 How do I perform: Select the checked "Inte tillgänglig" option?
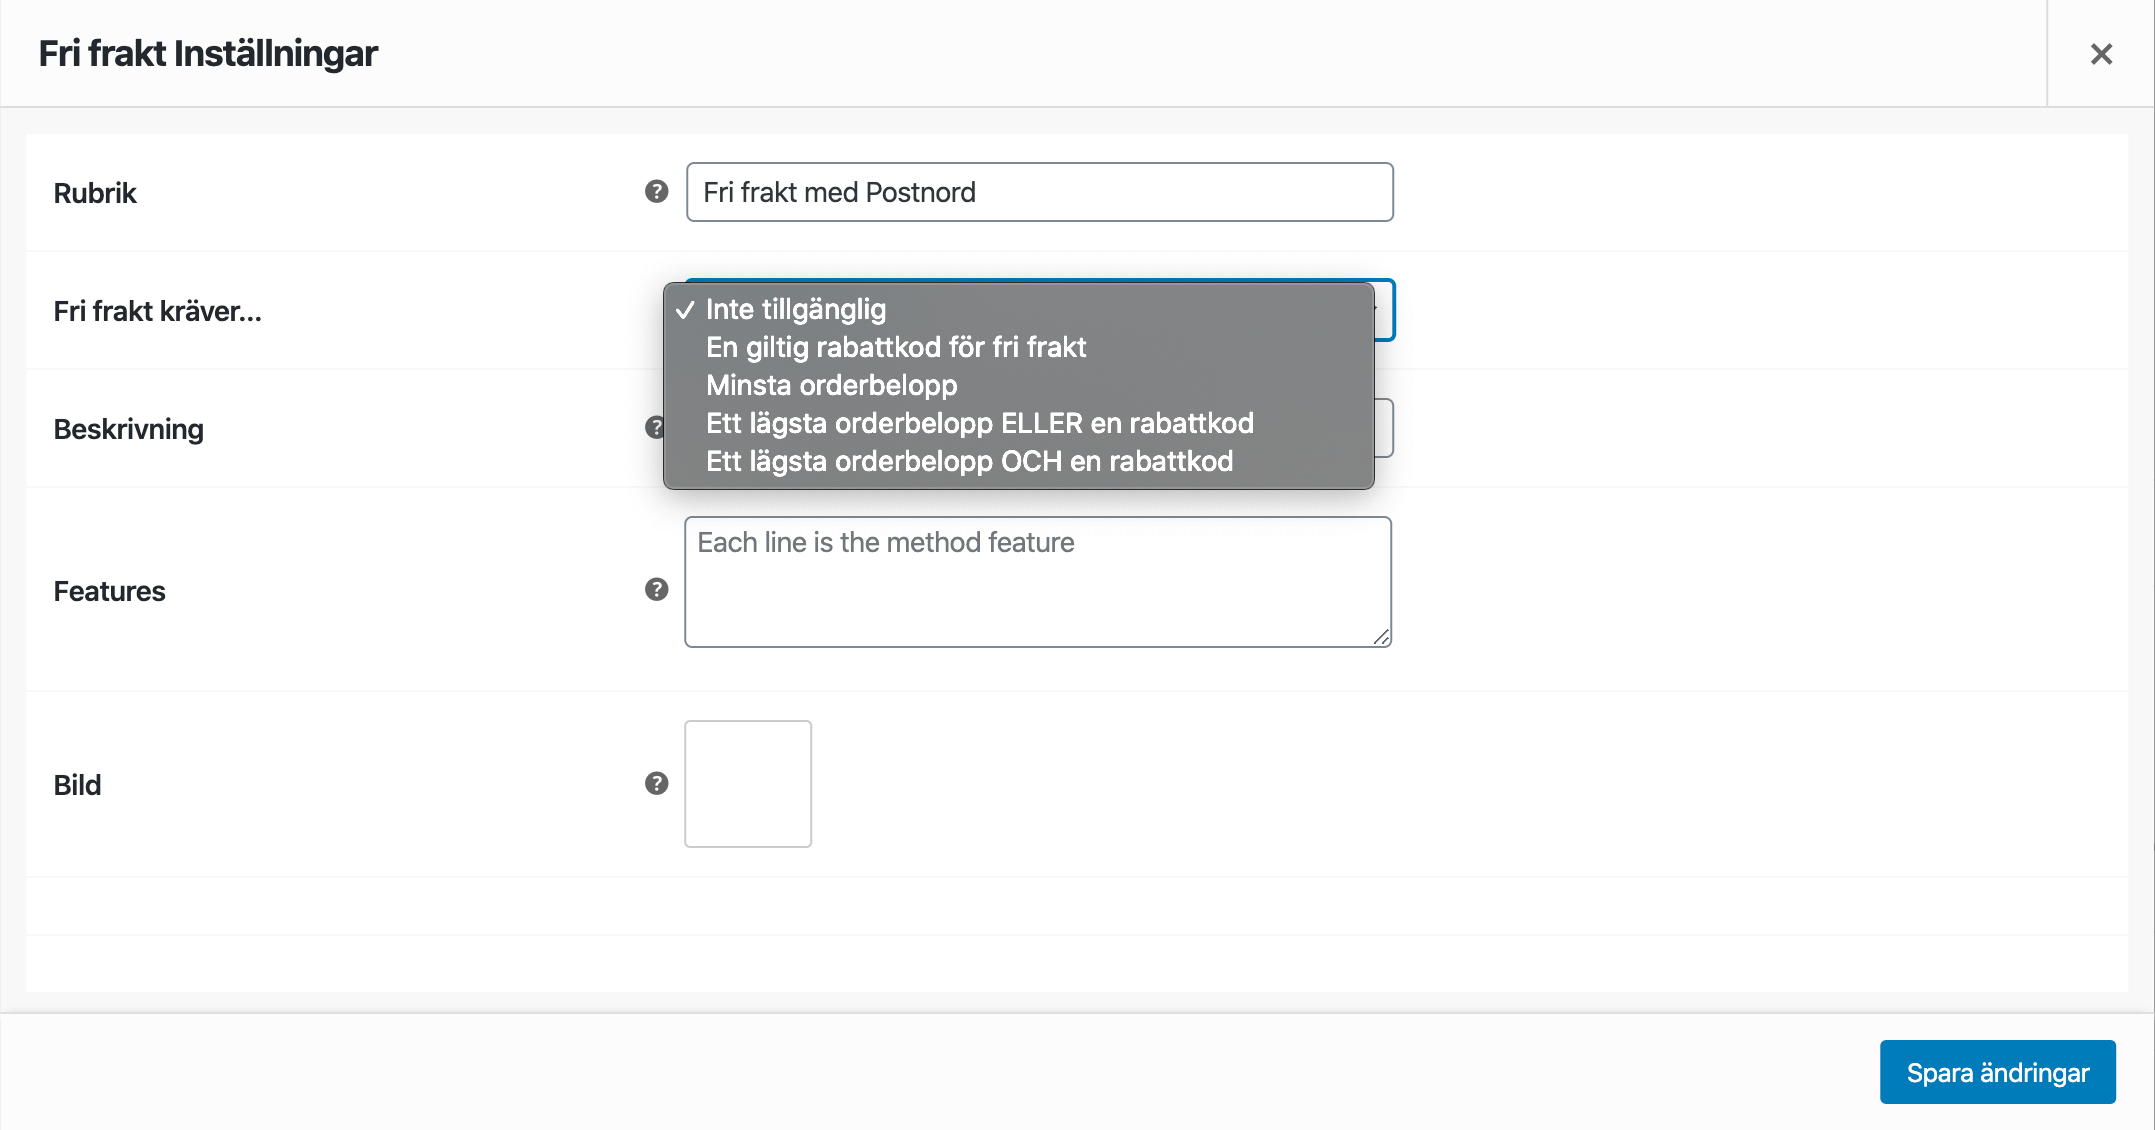796,310
